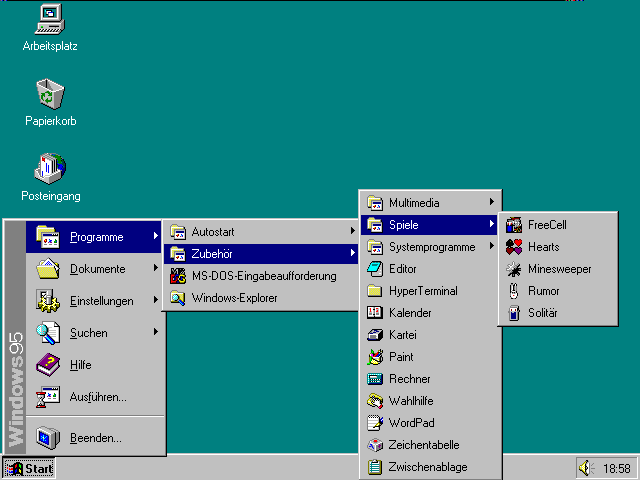The width and height of the screenshot is (640, 480).
Task: Open Solitär using its card deck icon
Action: point(514,313)
